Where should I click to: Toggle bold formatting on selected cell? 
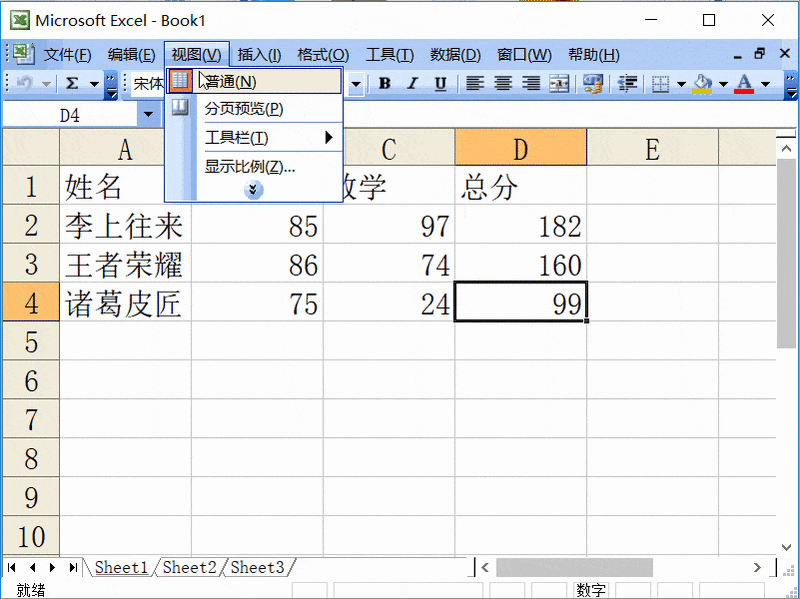[384, 83]
